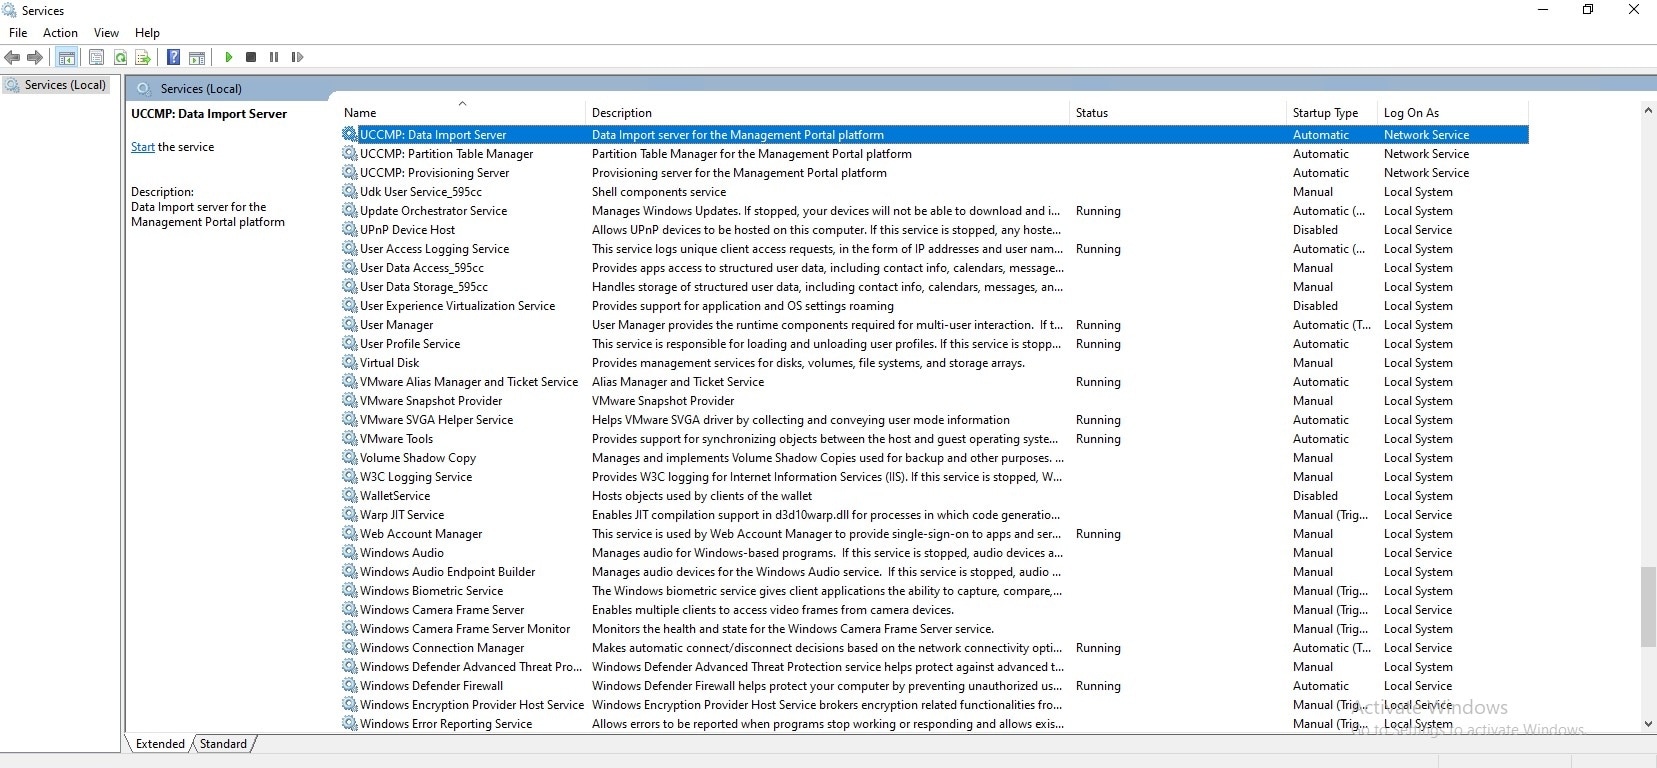The width and height of the screenshot is (1657, 768).
Task: Select the Windows Connection Manager service
Action: pyautogui.click(x=442, y=648)
